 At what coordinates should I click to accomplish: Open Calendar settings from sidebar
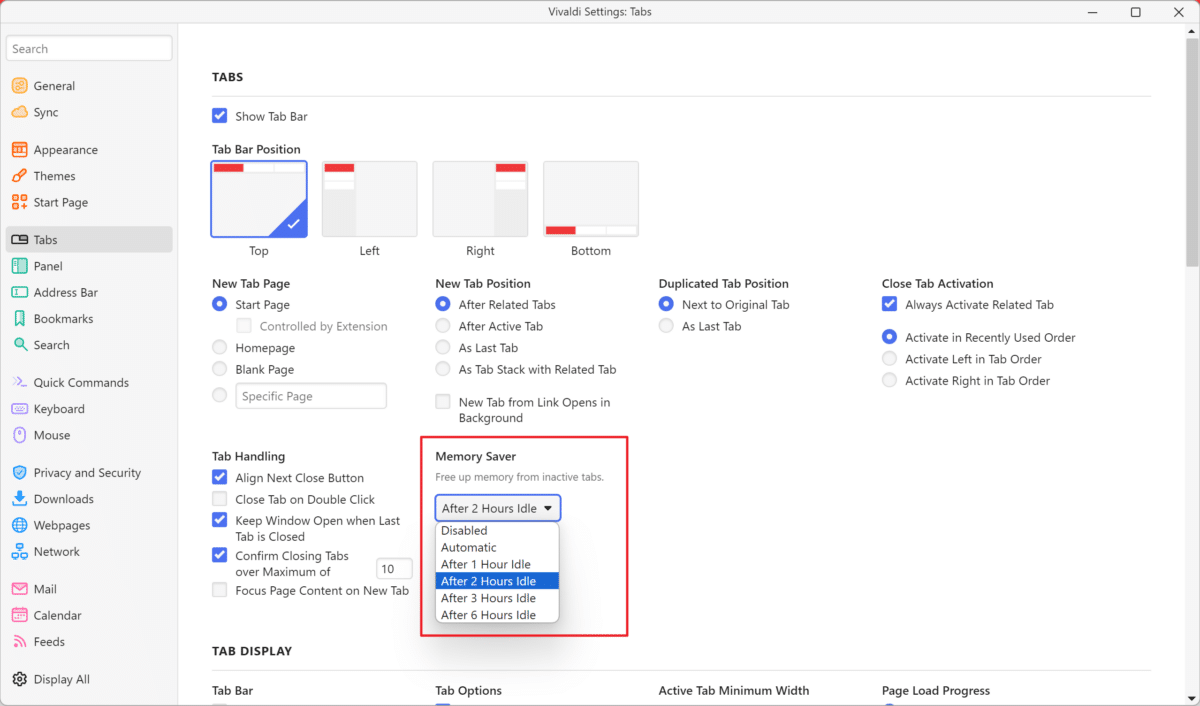click(60, 614)
